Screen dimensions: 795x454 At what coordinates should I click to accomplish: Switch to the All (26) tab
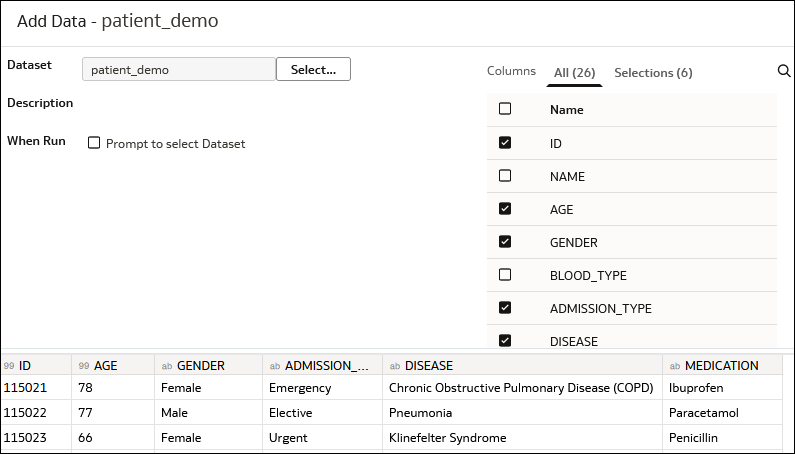tap(574, 72)
